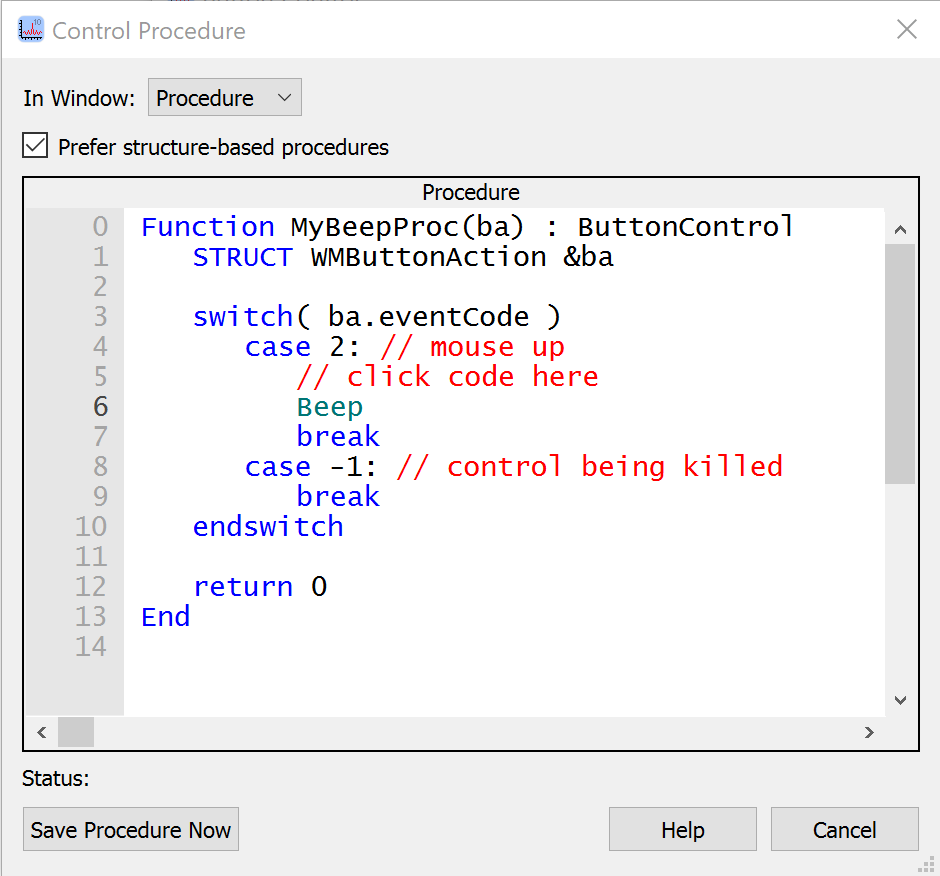Image resolution: width=940 pixels, height=876 pixels.
Task: Click empty line 14 in editor
Action: (400, 647)
